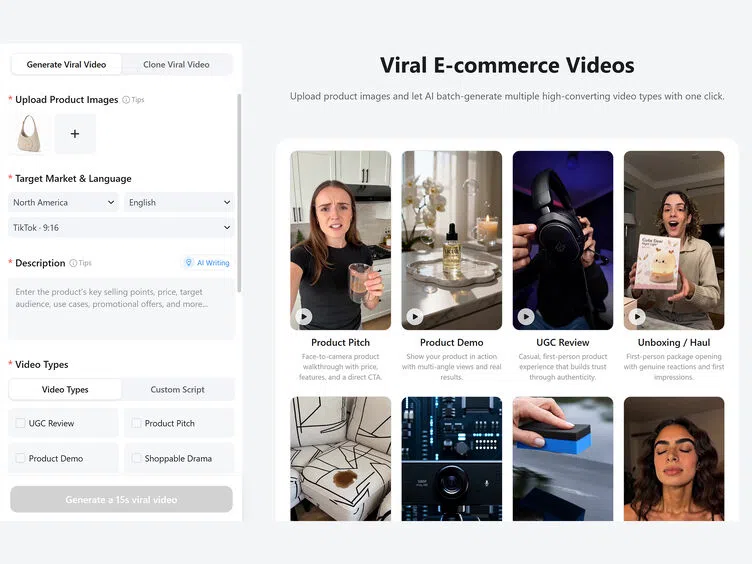The width and height of the screenshot is (752, 564).
Task: Click the Video Types section heading
Action: 42,364
